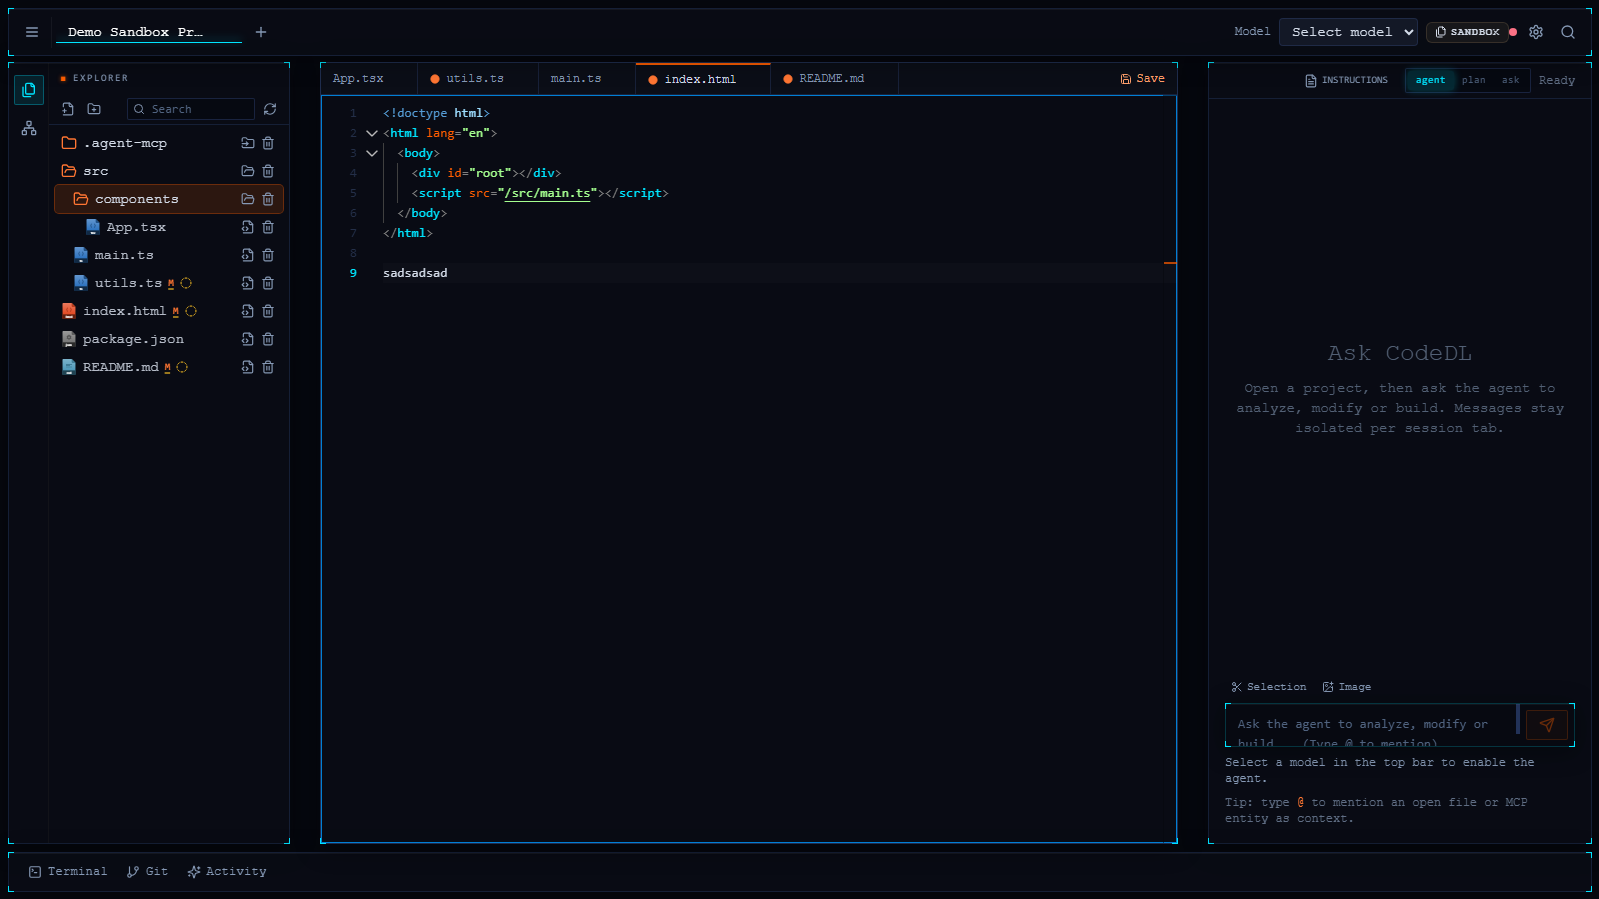Switch agent mode to ask
1599x899 pixels.
click(1510, 80)
